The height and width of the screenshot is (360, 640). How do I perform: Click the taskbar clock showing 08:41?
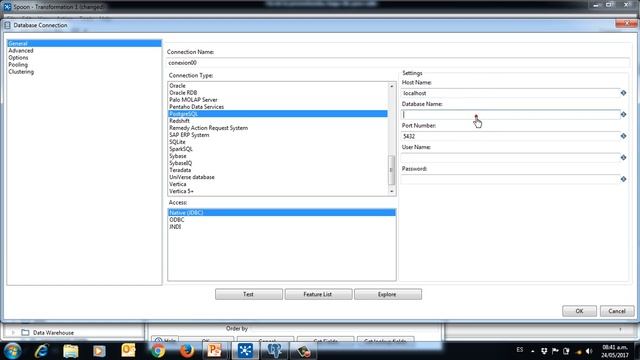(x=615, y=351)
